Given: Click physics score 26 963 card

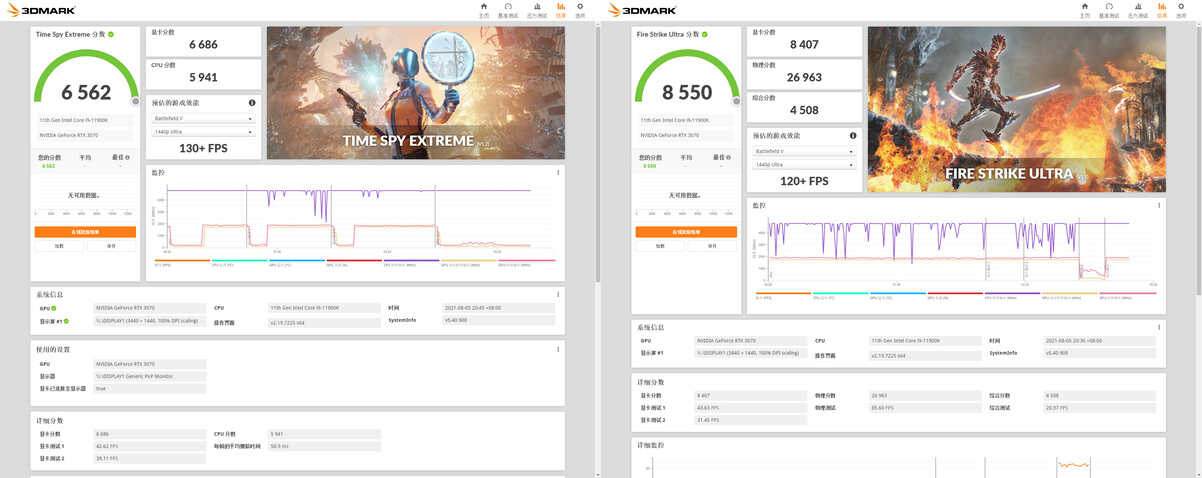Looking at the screenshot, I should point(804,74).
